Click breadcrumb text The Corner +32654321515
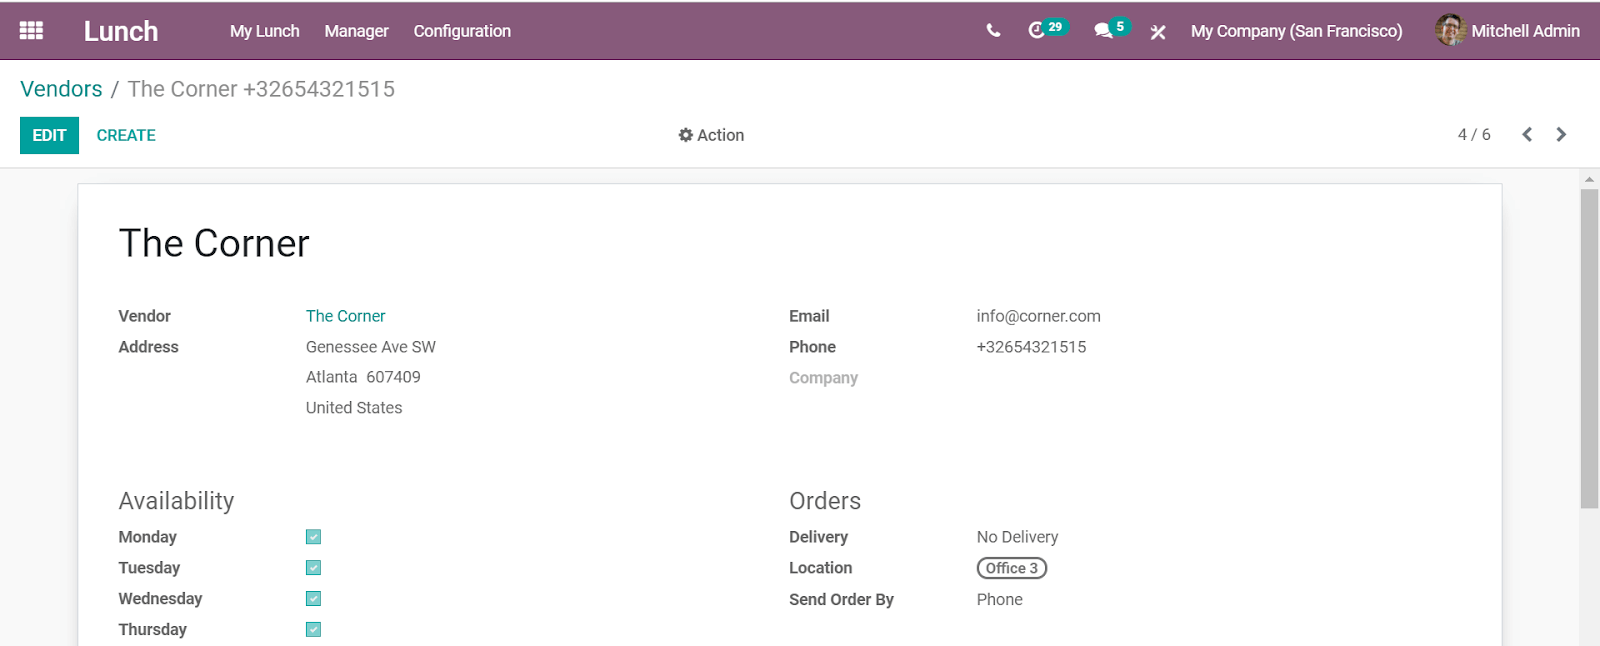 click(x=261, y=89)
